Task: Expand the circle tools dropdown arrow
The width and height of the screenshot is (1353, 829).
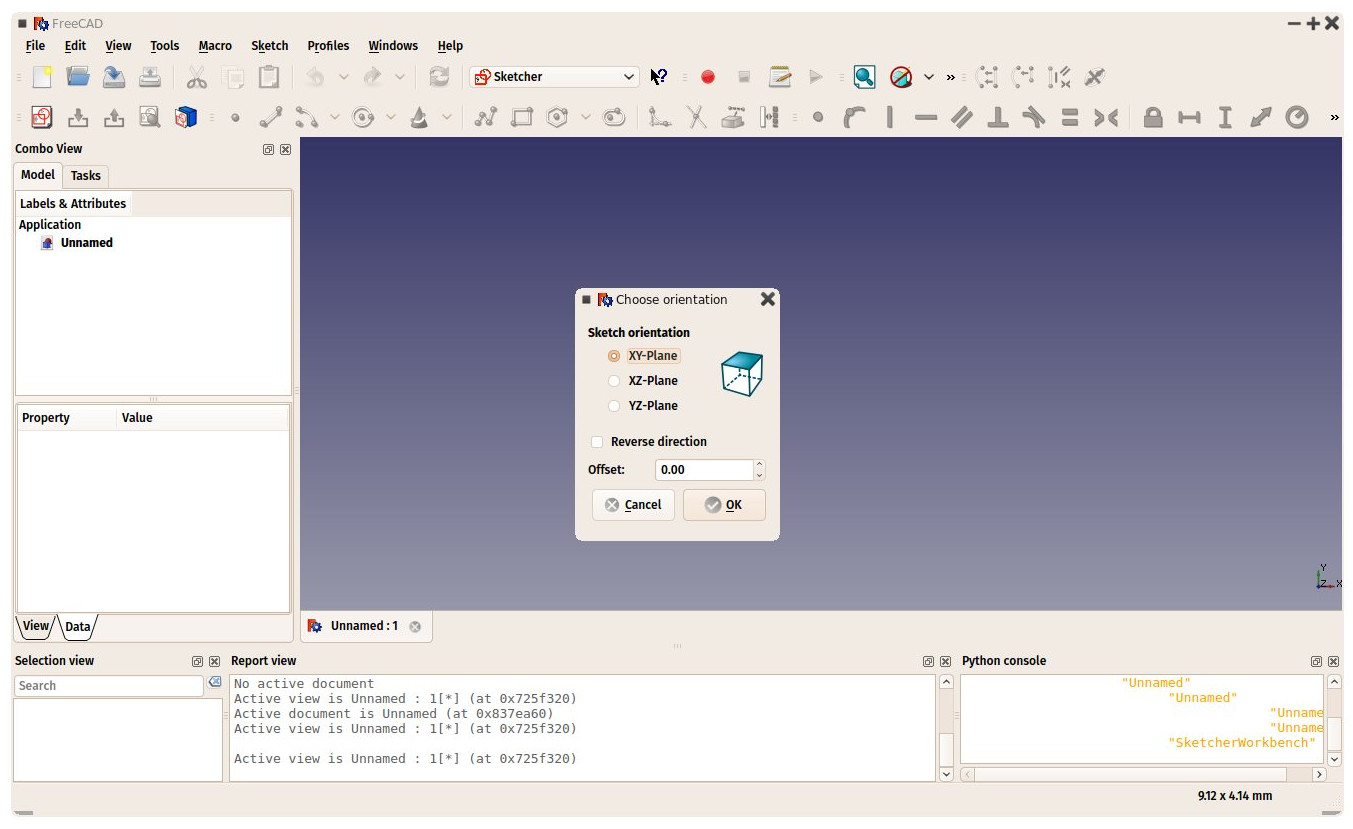Action: click(391, 117)
